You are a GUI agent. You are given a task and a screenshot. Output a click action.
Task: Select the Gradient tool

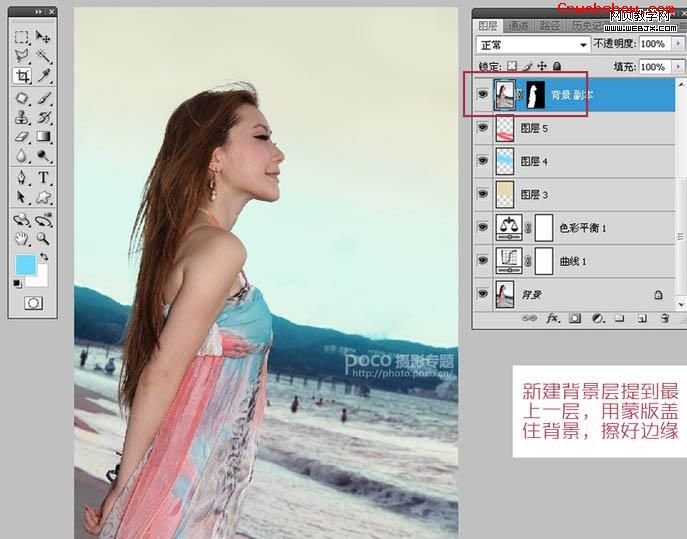pyautogui.click(x=43, y=136)
